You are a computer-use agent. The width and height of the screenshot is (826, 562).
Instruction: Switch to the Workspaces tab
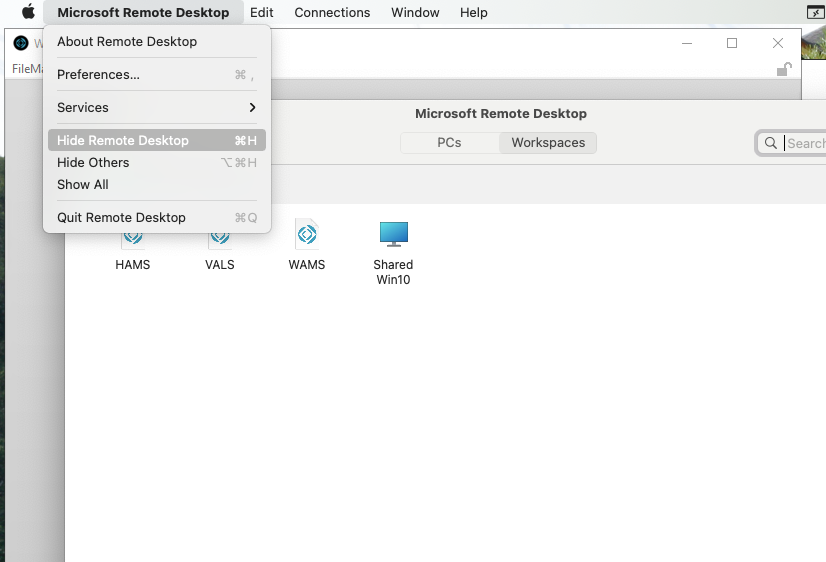tap(548, 143)
